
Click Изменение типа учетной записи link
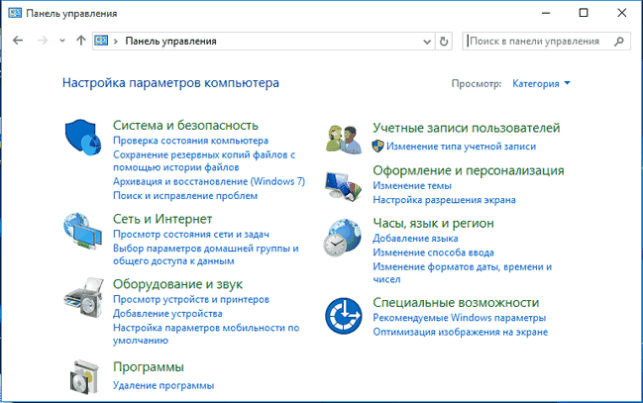(461, 146)
